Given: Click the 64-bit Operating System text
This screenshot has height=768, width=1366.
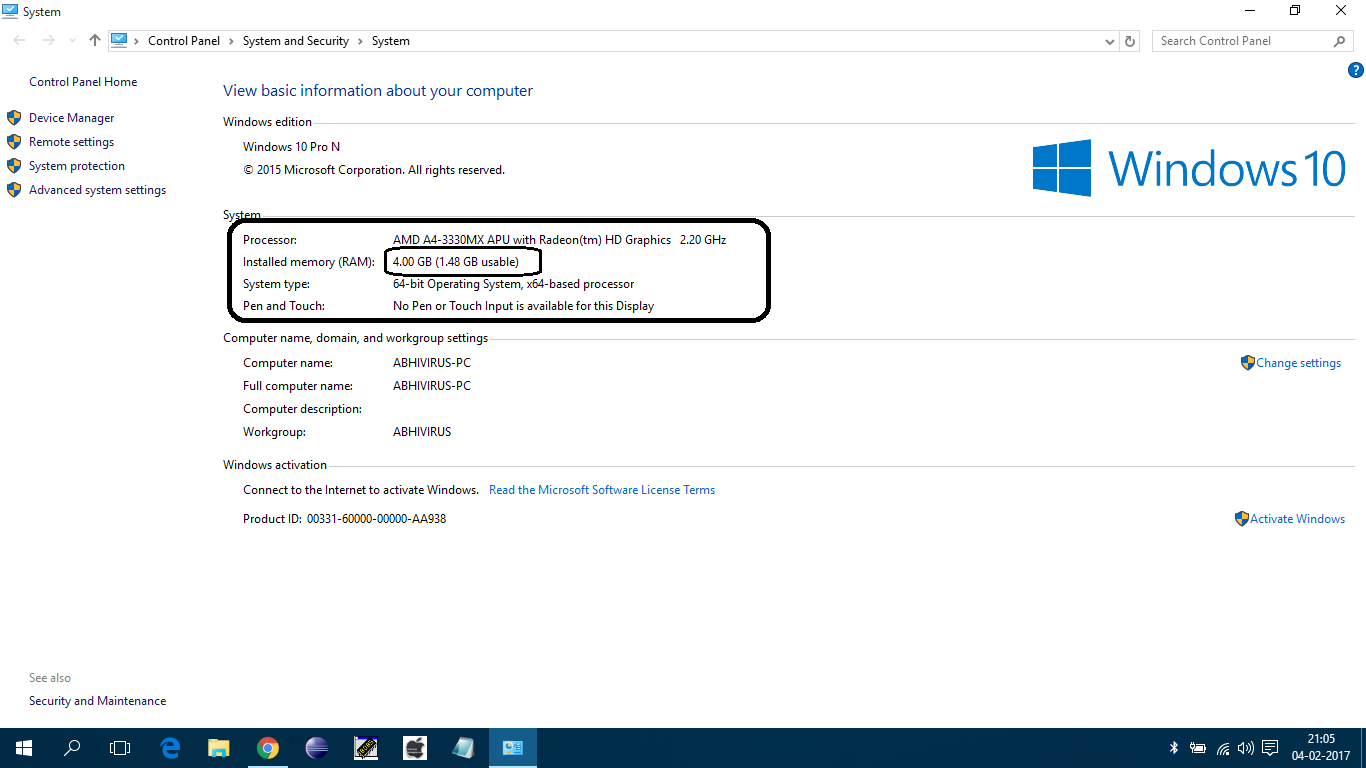Looking at the screenshot, I should (514, 284).
